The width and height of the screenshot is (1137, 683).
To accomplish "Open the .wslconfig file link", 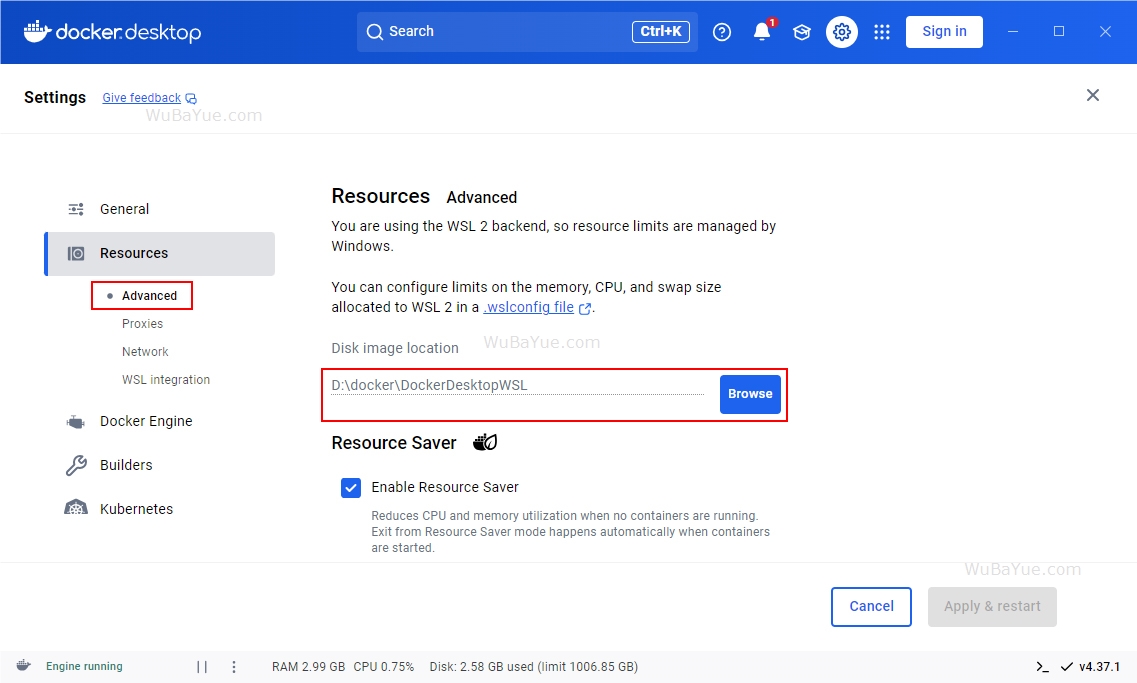I will [529, 307].
